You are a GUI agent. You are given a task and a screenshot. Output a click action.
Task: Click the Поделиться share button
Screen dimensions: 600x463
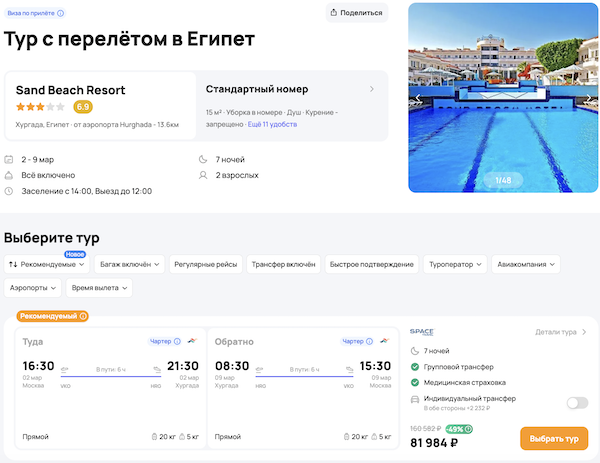(357, 13)
